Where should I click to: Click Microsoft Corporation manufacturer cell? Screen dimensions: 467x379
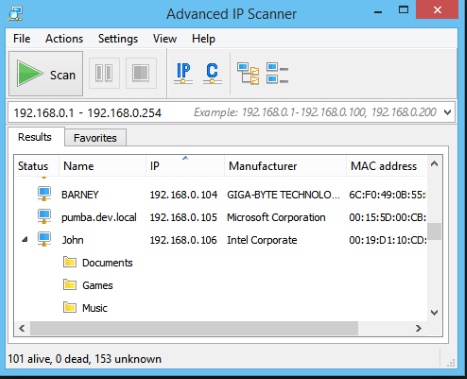point(276,217)
